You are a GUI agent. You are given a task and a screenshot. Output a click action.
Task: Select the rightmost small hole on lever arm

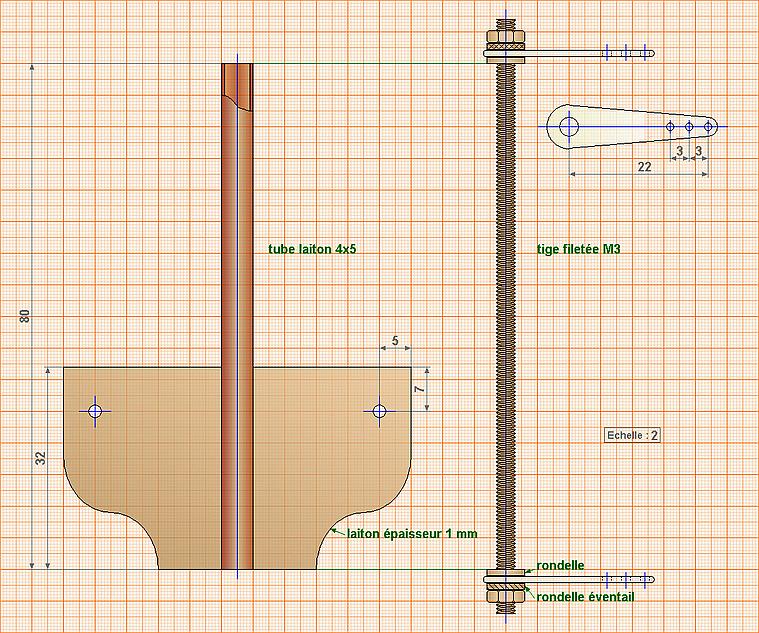click(708, 126)
